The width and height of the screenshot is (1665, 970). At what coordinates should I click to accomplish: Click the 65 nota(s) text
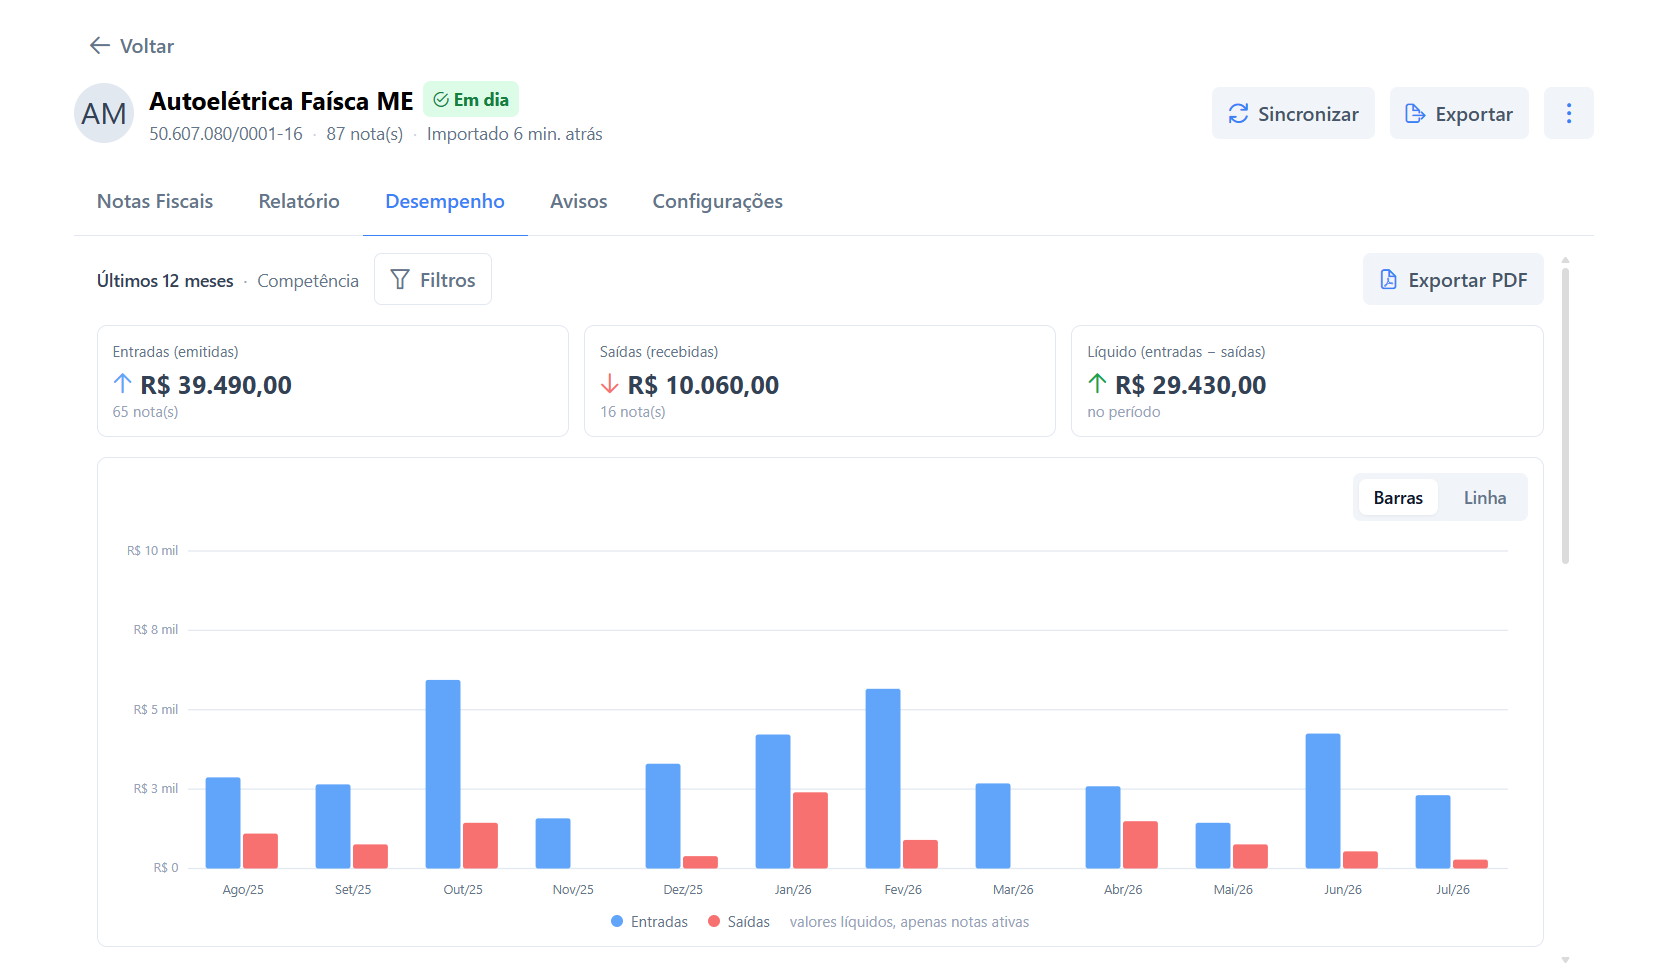[x=146, y=412]
